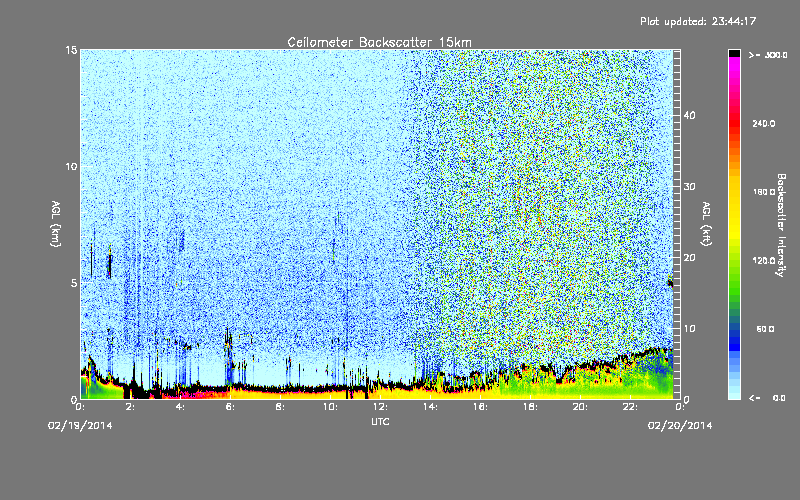Click the red band of the colorbar near 240.0
Screen dimensions: 800x500
pos(734,123)
